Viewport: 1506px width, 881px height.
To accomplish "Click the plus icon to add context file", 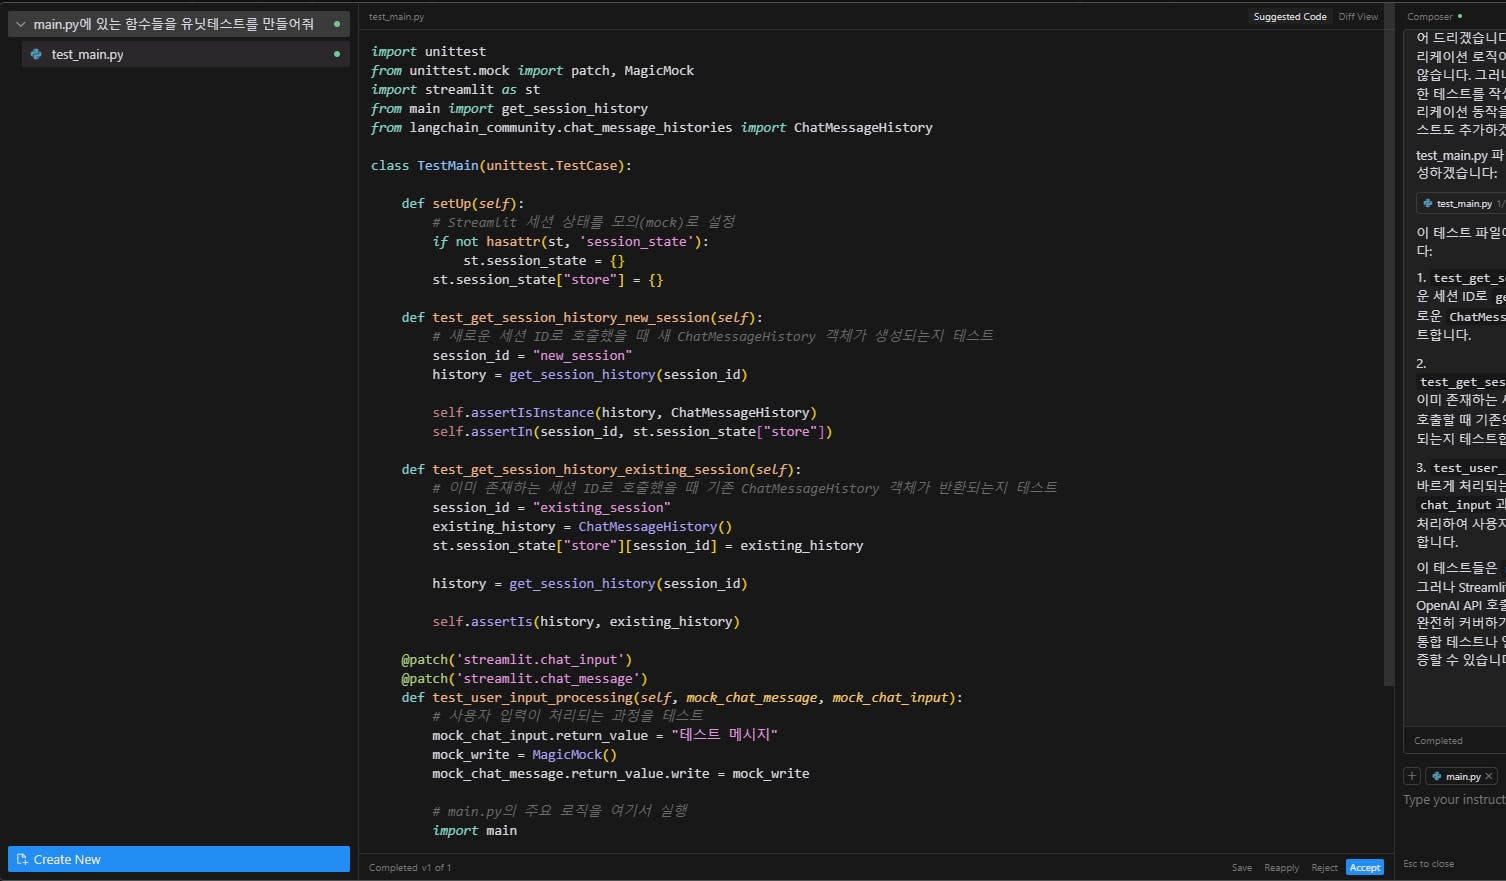I will pos(1412,776).
